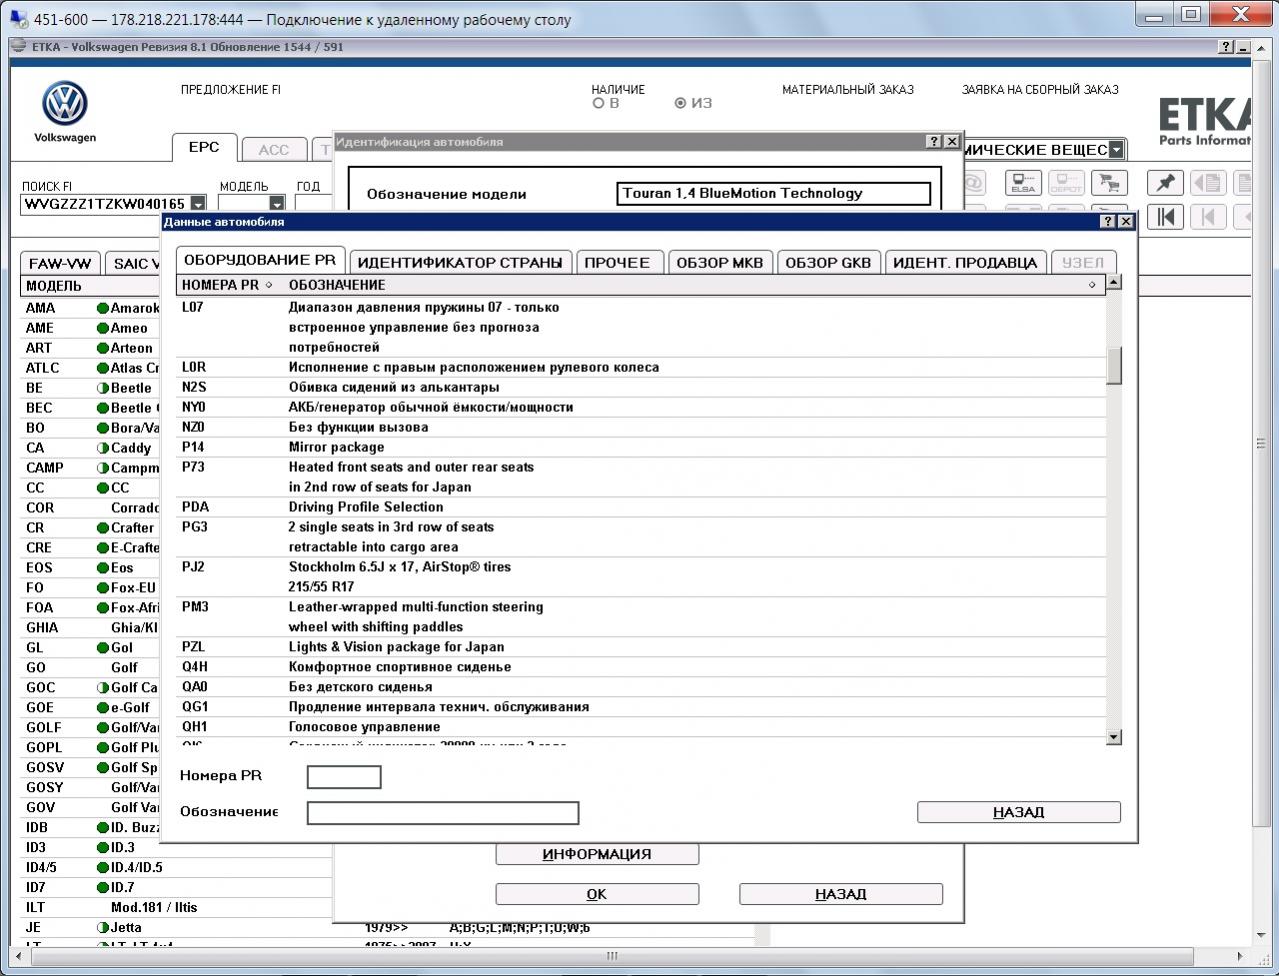The width and height of the screenshot is (1279, 976).
Task: Jump to first entry with bar-arrow icon
Action: [1165, 217]
